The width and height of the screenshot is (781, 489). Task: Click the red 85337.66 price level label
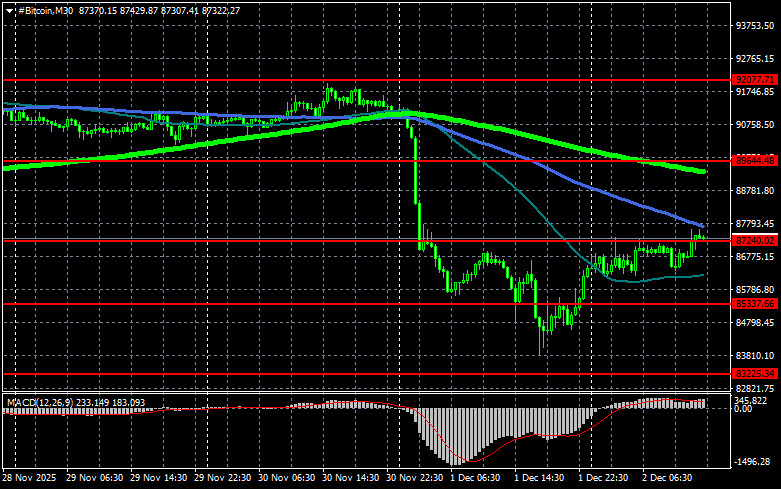pos(755,303)
